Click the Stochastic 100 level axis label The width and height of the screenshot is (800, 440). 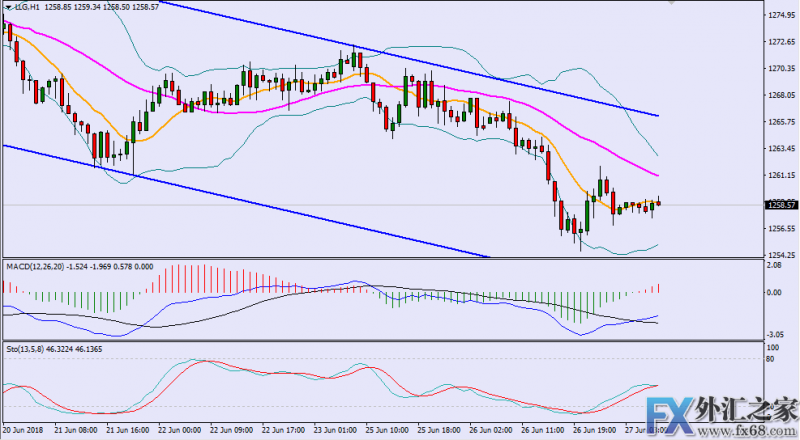(774, 348)
